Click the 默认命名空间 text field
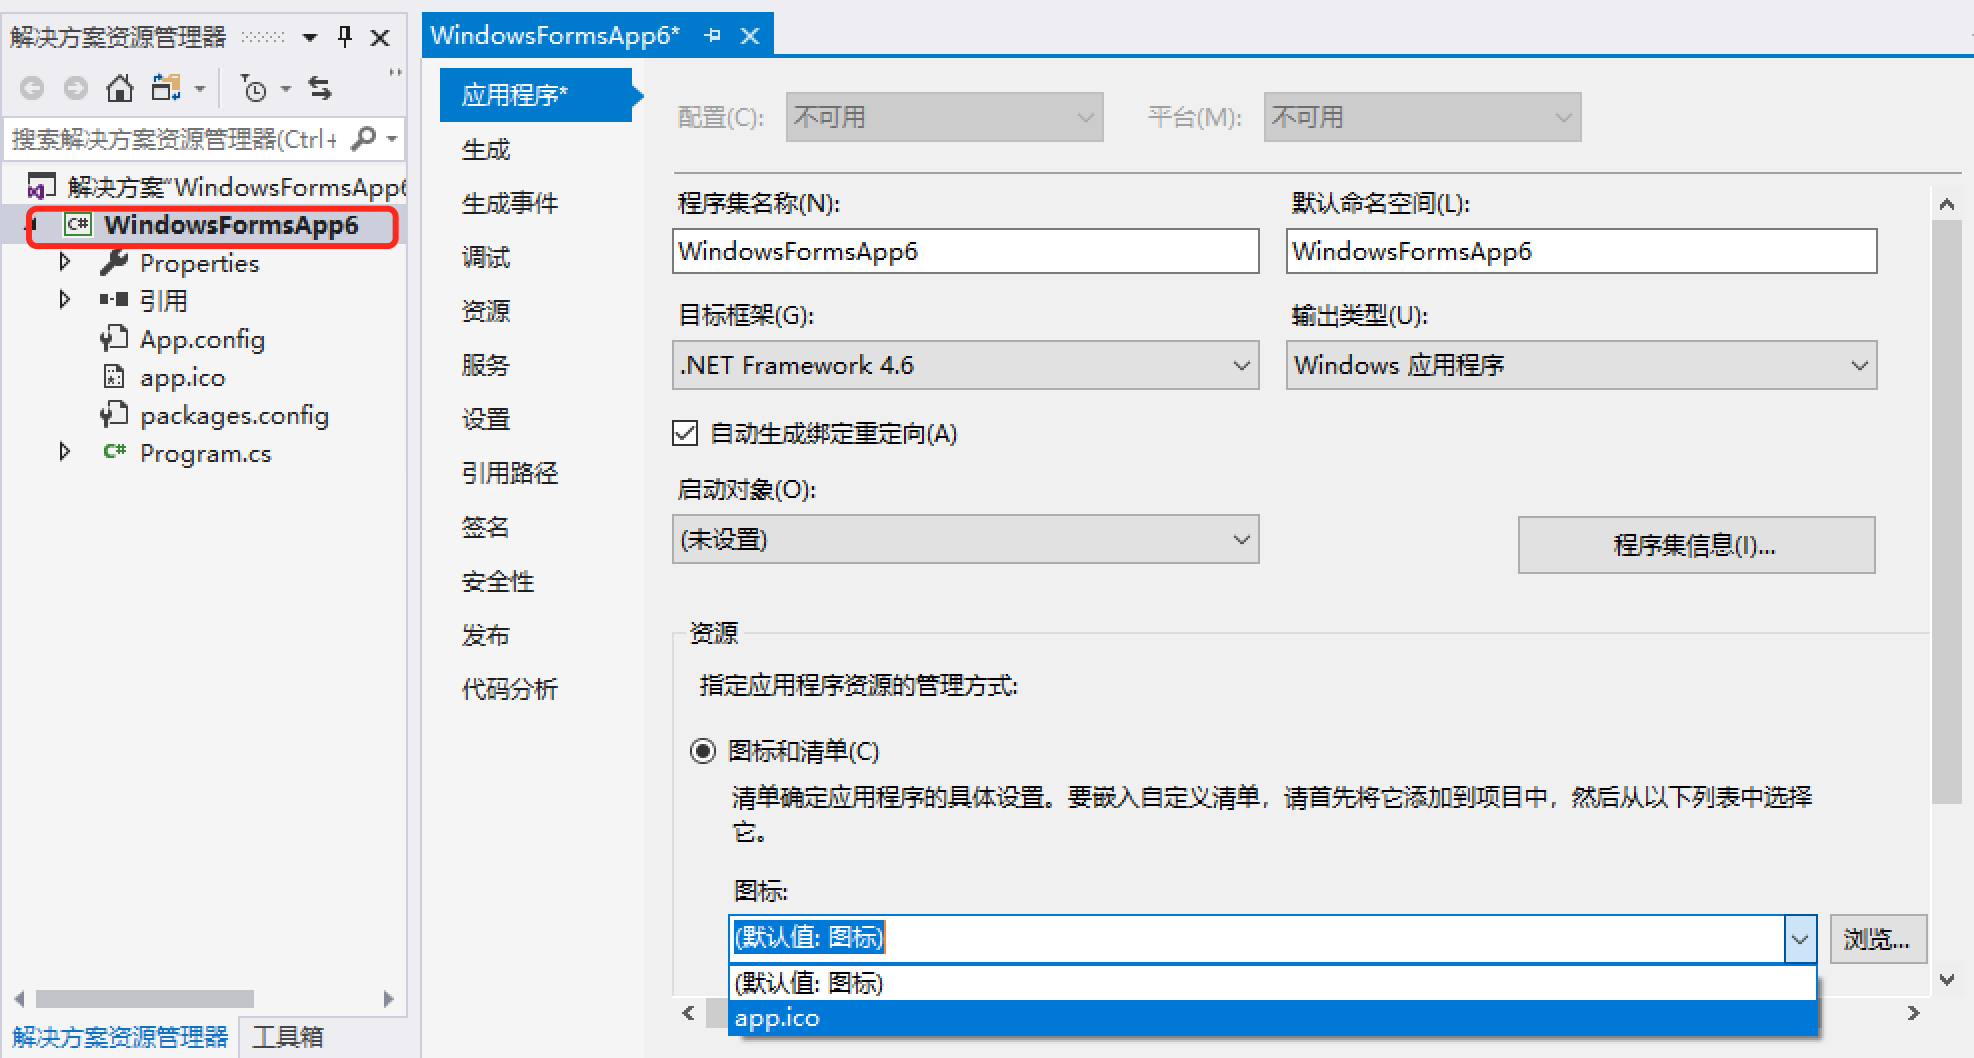1974x1058 pixels. (1581, 251)
